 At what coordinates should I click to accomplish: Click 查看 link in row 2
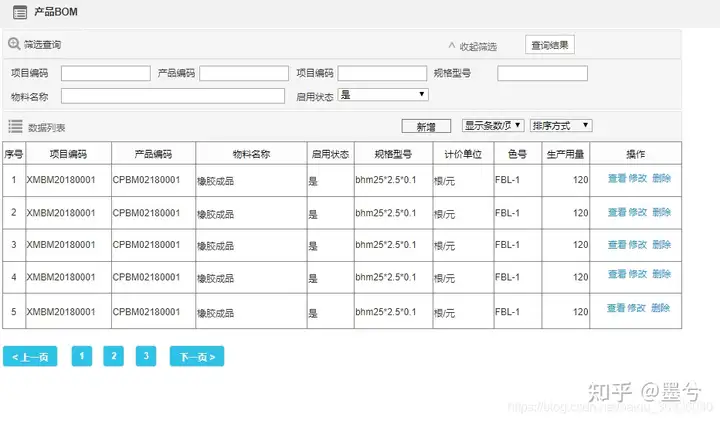pyautogui.click(x=617, y=212)
